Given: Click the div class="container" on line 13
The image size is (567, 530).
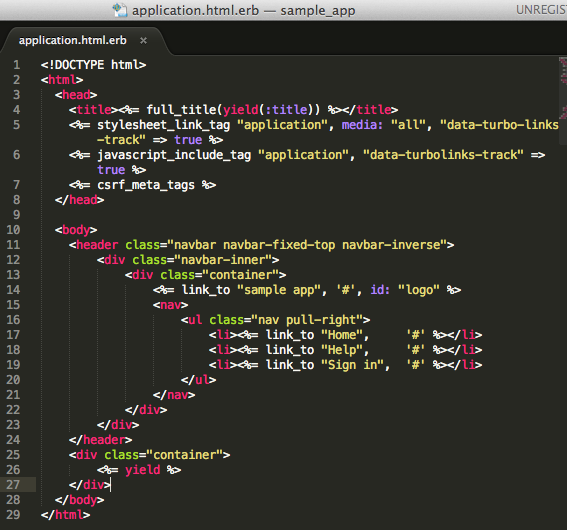Looking at the screenshot, I should point(205,275).
